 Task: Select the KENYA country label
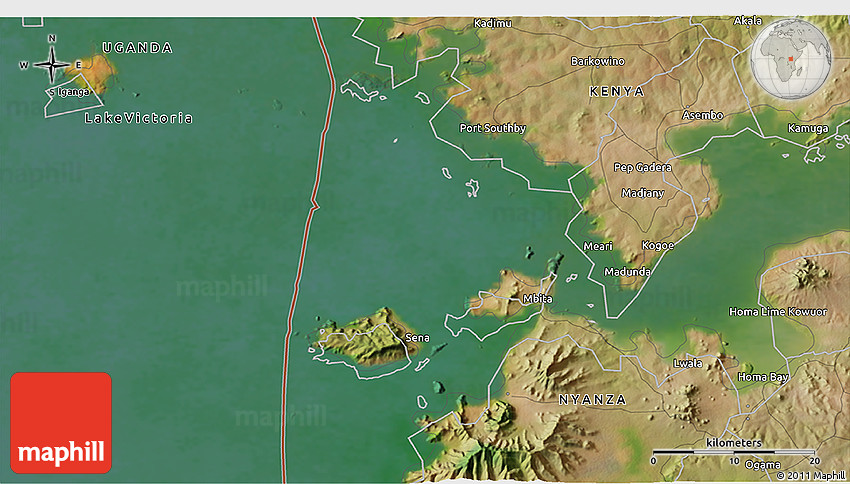[x=617, y=91]
